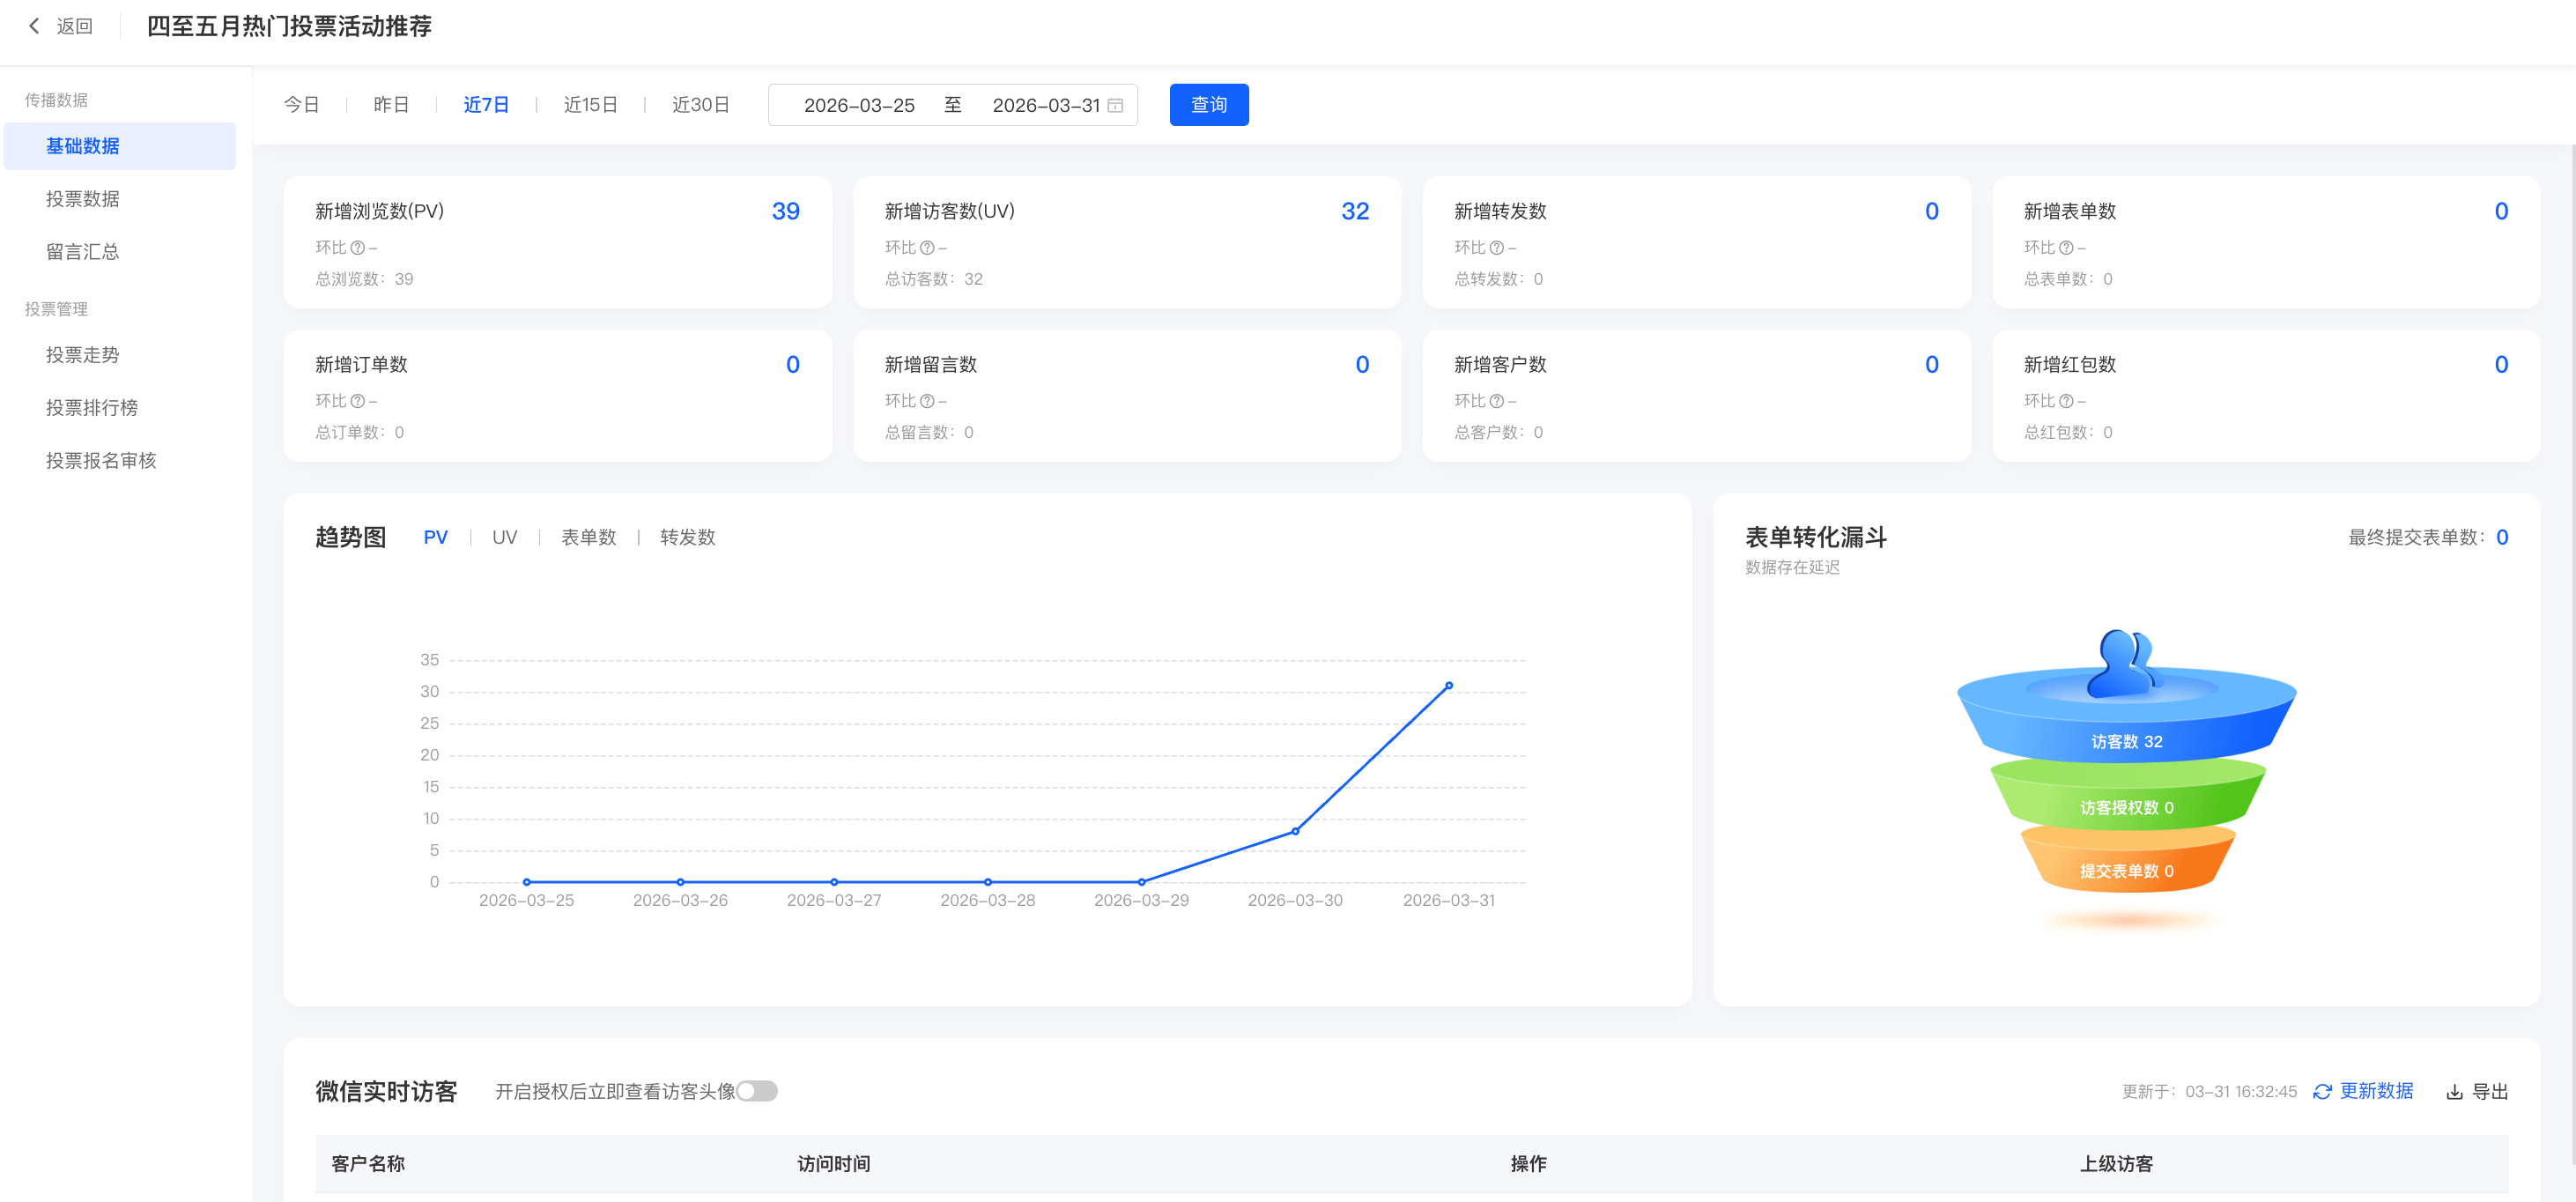Open 投票数据 in the sidebar

point(83,199)
